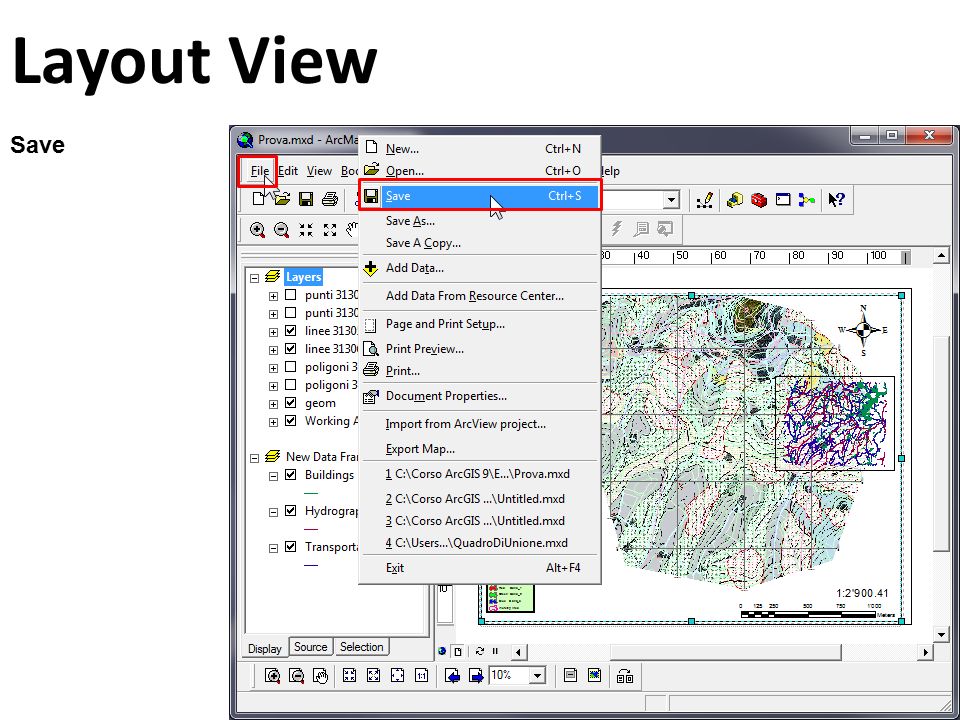Collapse the New Data Frame node
Viewport: 960px width, 720px height.
coord(255,458)
